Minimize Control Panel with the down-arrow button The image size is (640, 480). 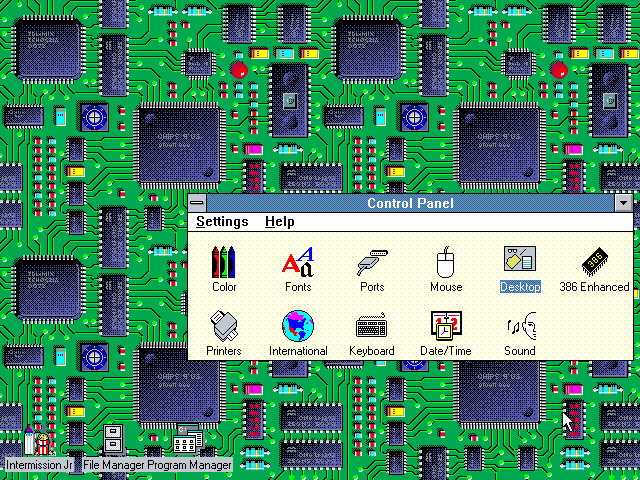pyautogui.click(x=623, y=203)
